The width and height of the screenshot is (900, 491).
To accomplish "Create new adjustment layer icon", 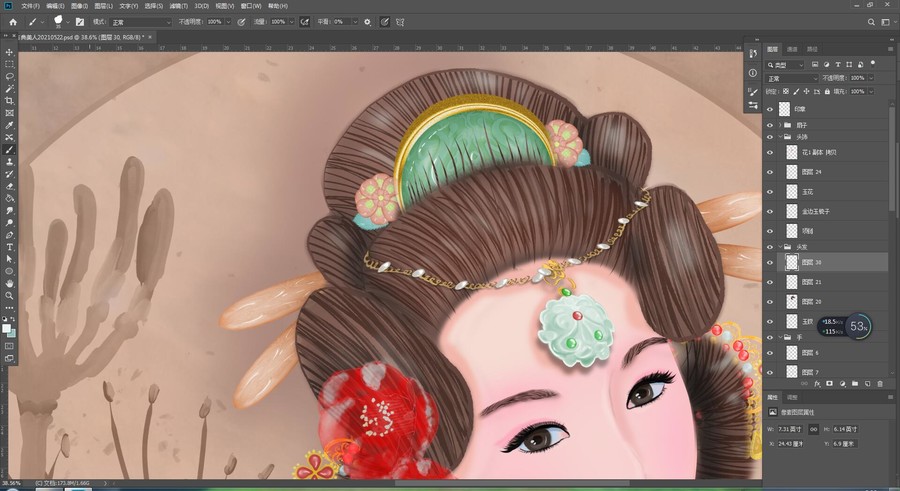I will coord(842,384).
